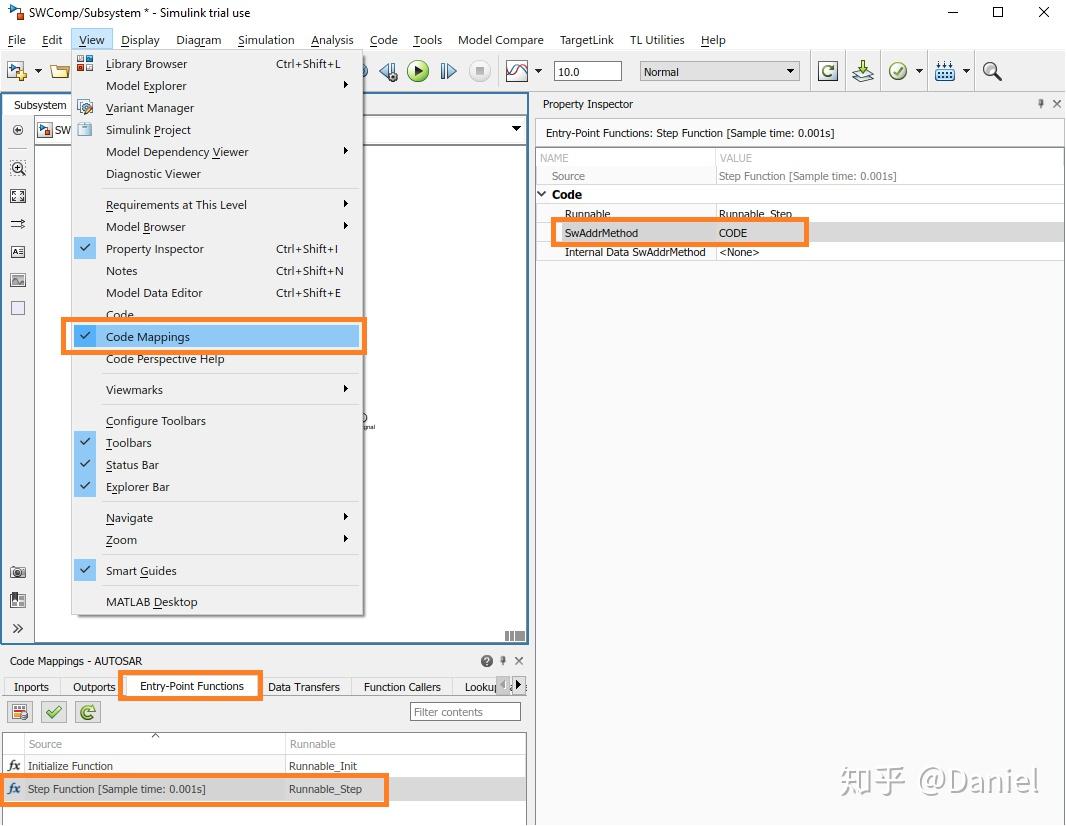The width and height of the screenshot is (1066, 826).
Task: Open Model Dependency Viewer submenu
Action: click(x=216, y=152)
